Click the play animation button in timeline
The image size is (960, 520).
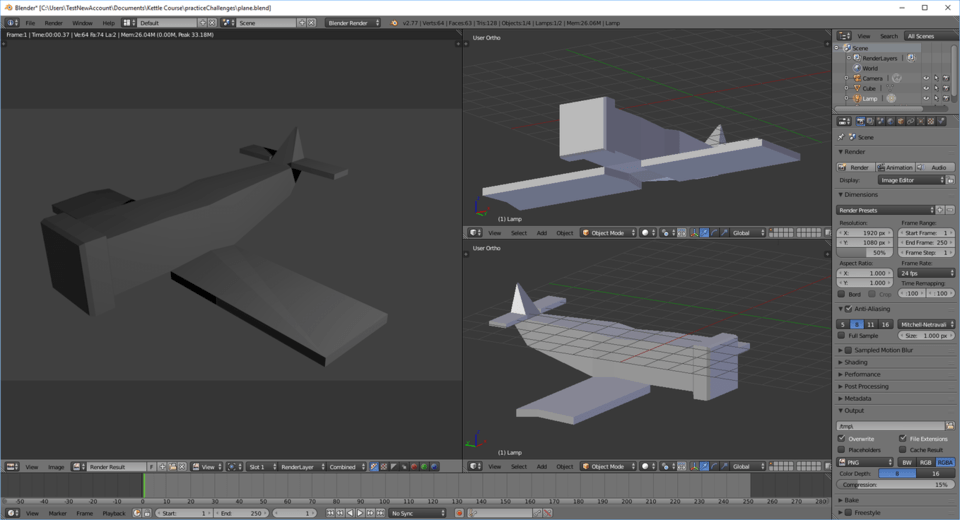[360, 513]
